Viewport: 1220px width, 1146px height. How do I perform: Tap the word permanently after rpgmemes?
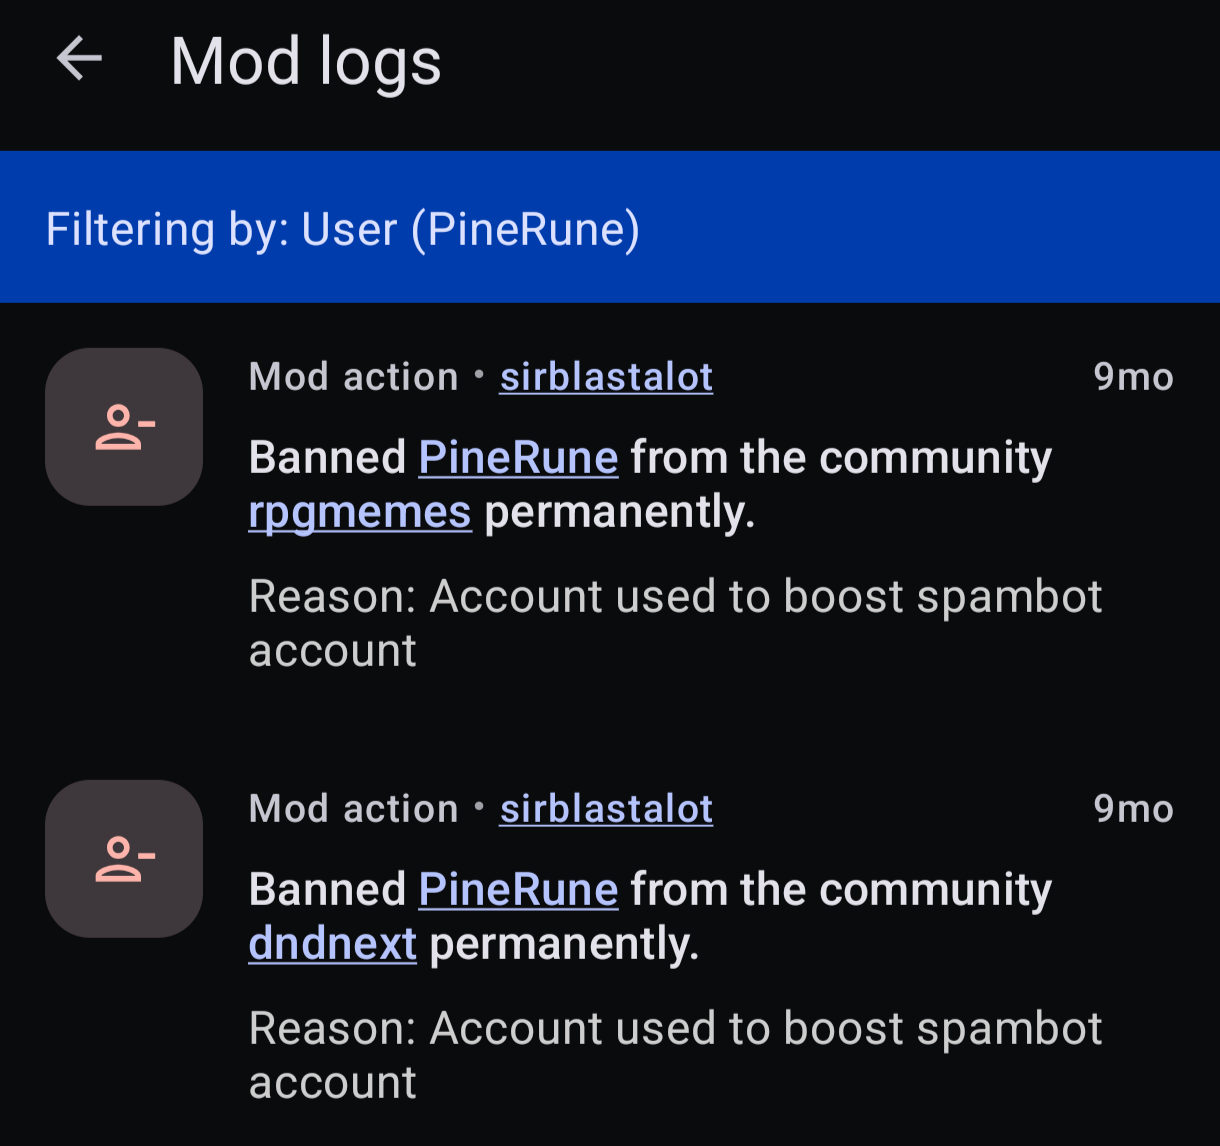(x=619, y=514)
